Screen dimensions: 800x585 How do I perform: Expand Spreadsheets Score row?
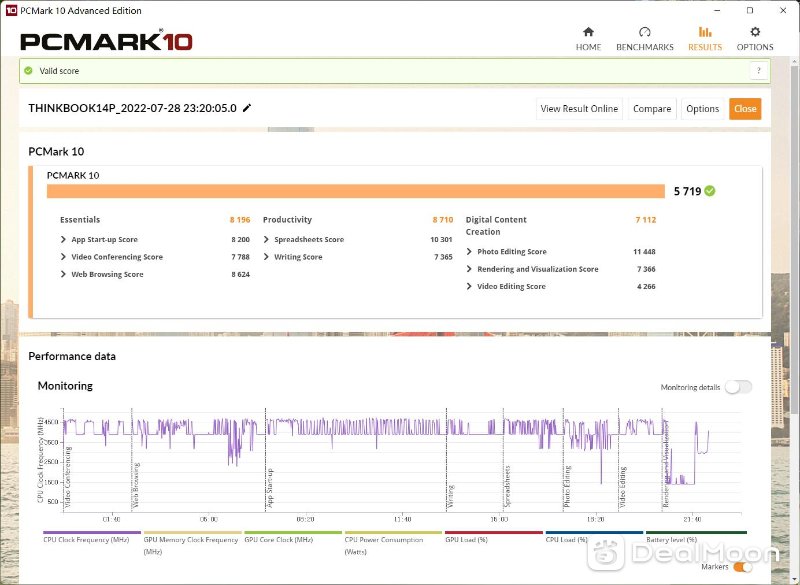tap(266, 239)
